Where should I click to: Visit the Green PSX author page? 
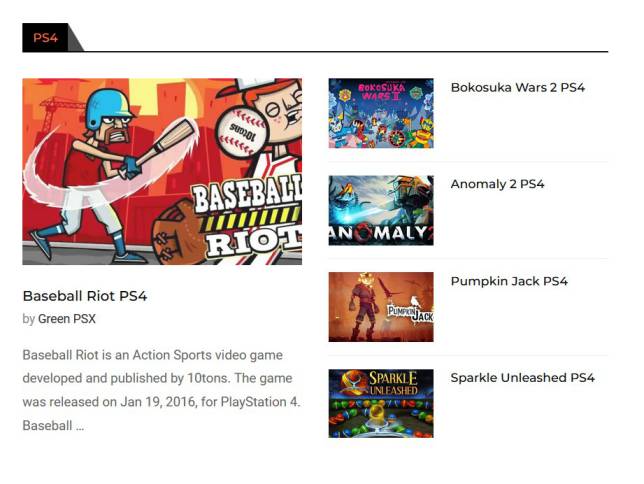(x=67, y=319)
